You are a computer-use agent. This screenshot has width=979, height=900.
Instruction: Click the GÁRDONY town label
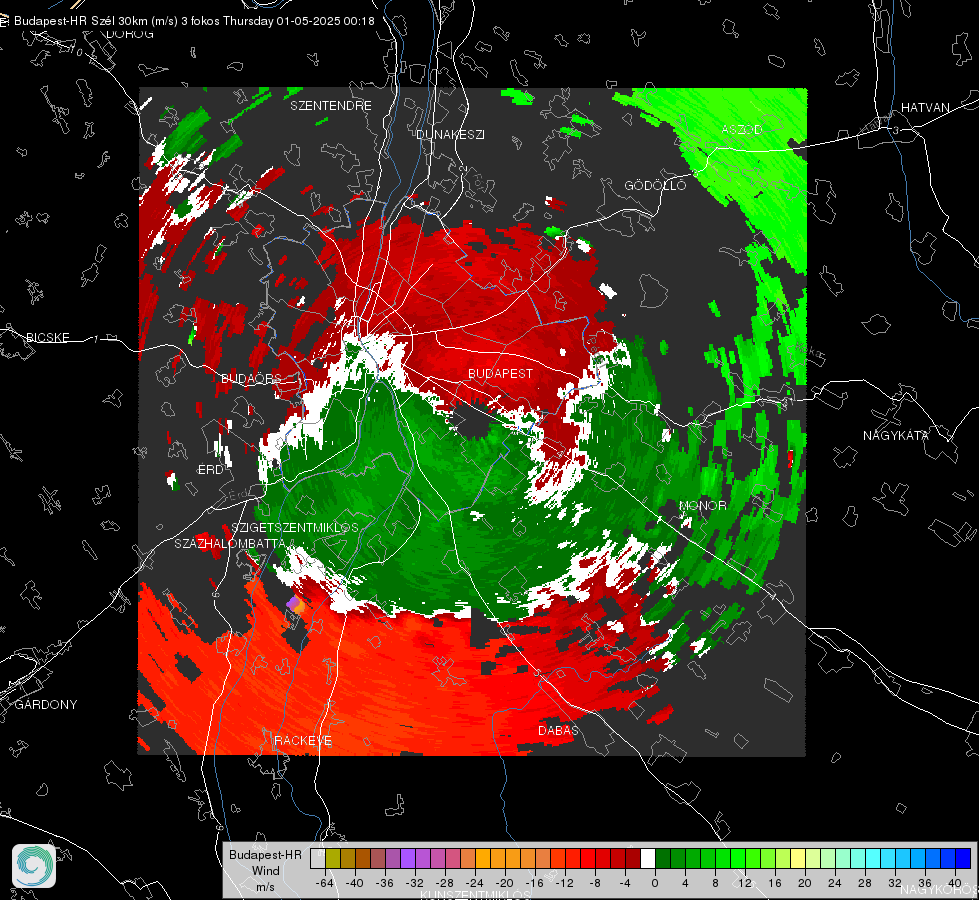(46, 705)
